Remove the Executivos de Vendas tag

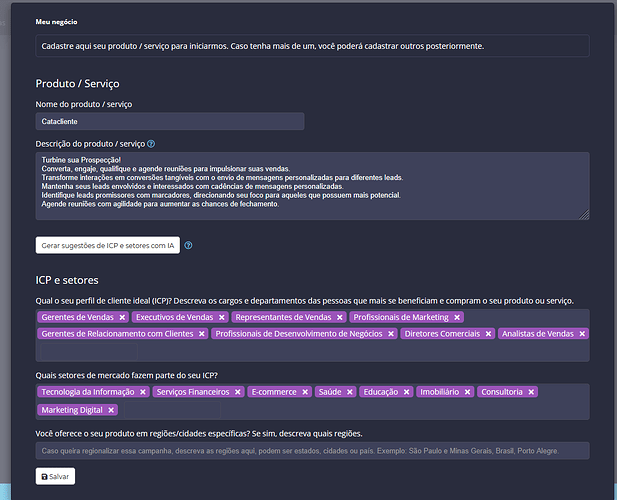click(222, 317)
